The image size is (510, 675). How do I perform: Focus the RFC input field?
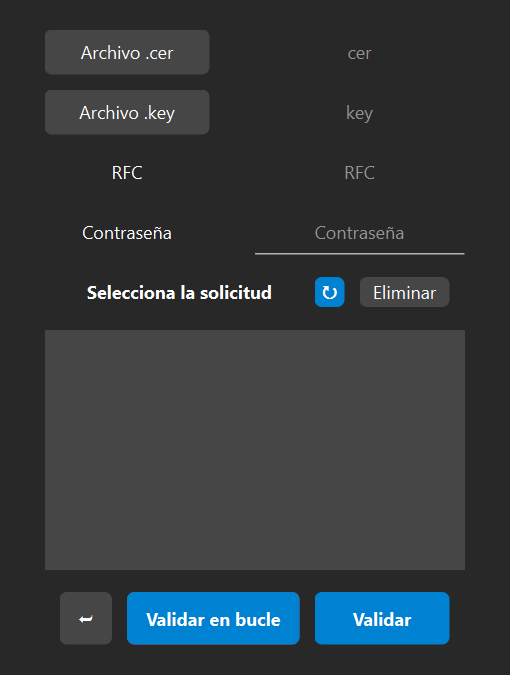(359, 173)
